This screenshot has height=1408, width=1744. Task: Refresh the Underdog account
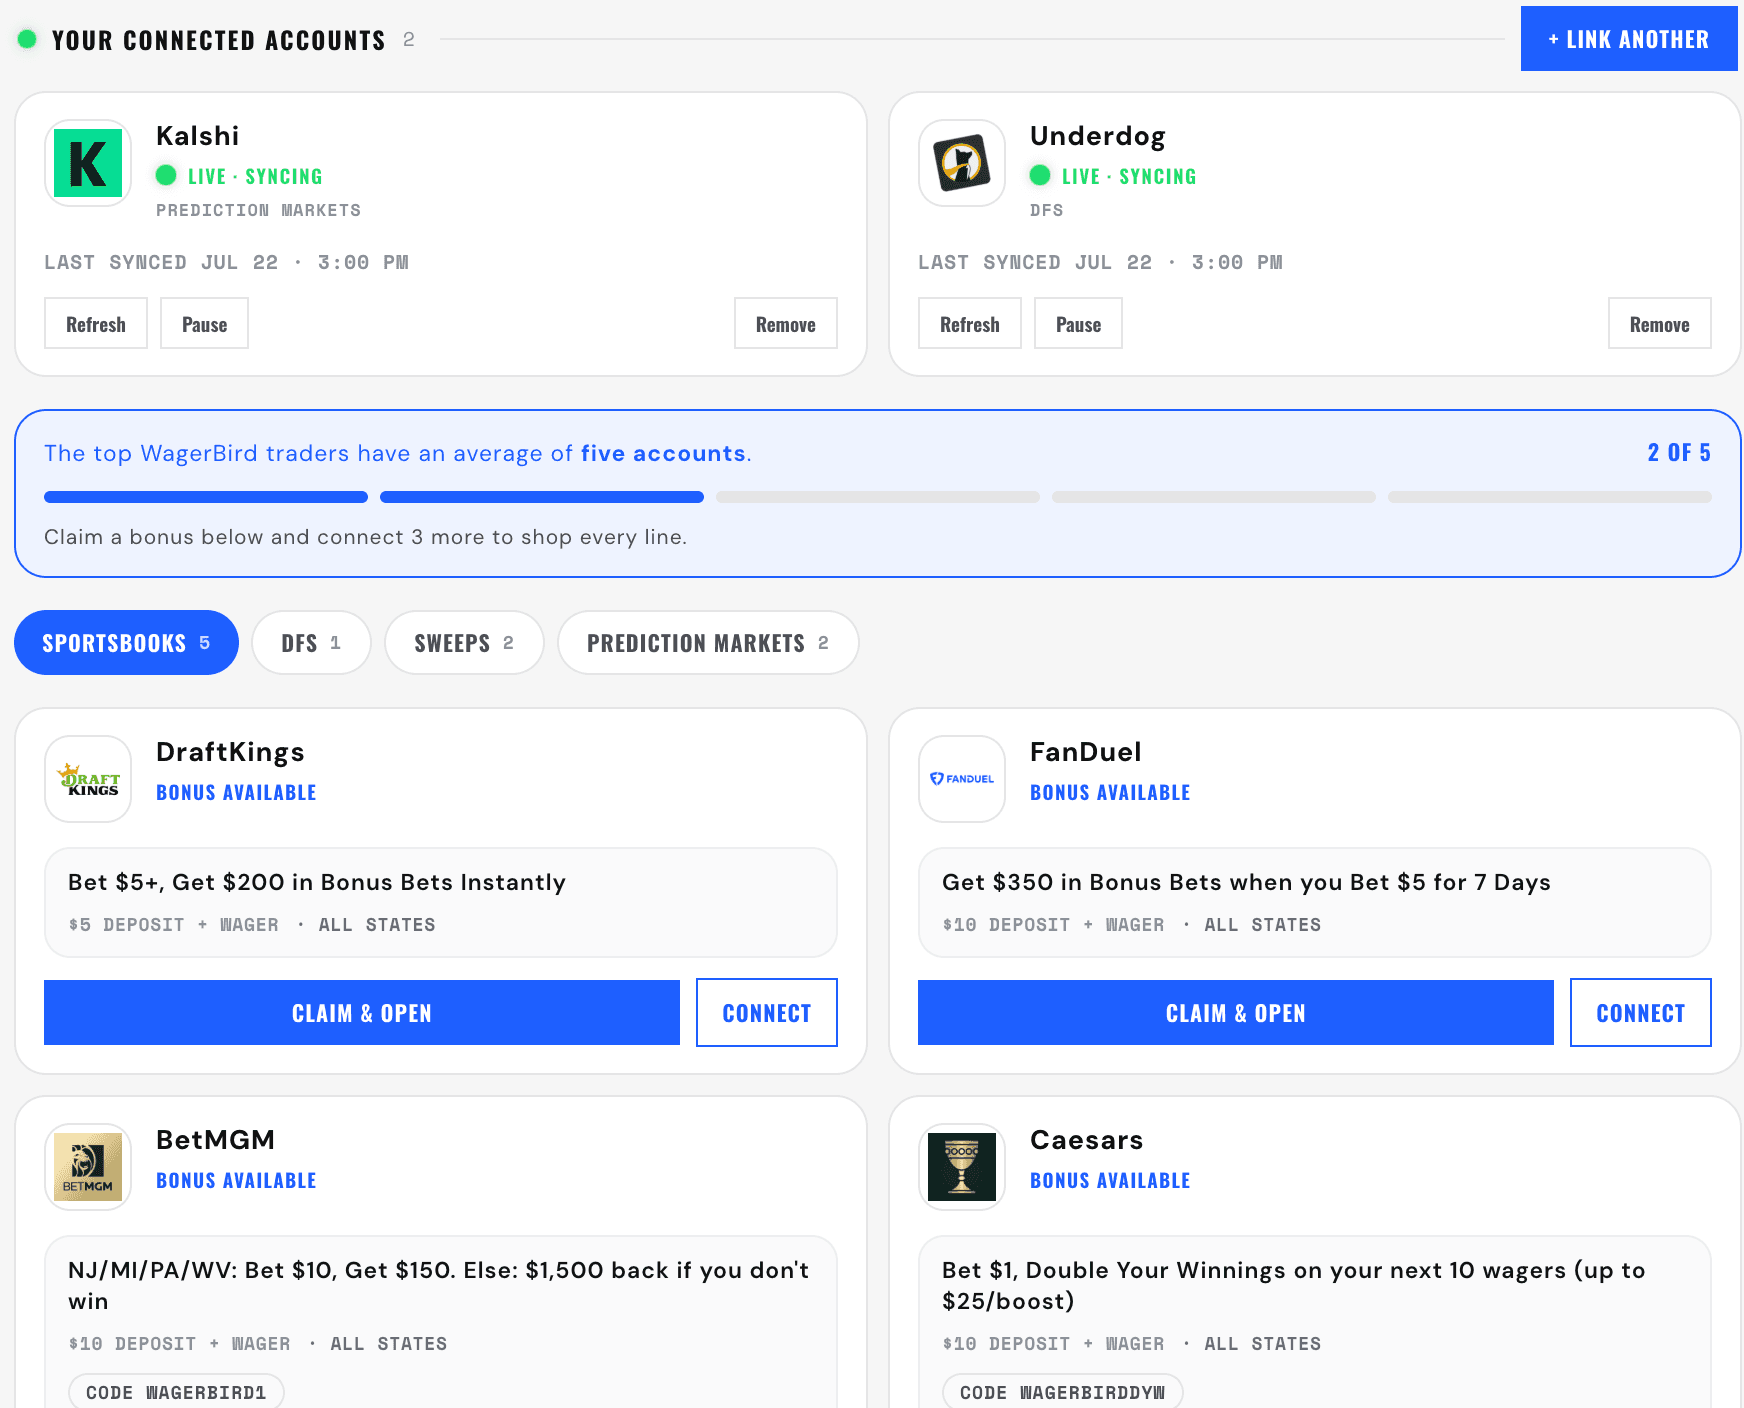coord(970,323)
